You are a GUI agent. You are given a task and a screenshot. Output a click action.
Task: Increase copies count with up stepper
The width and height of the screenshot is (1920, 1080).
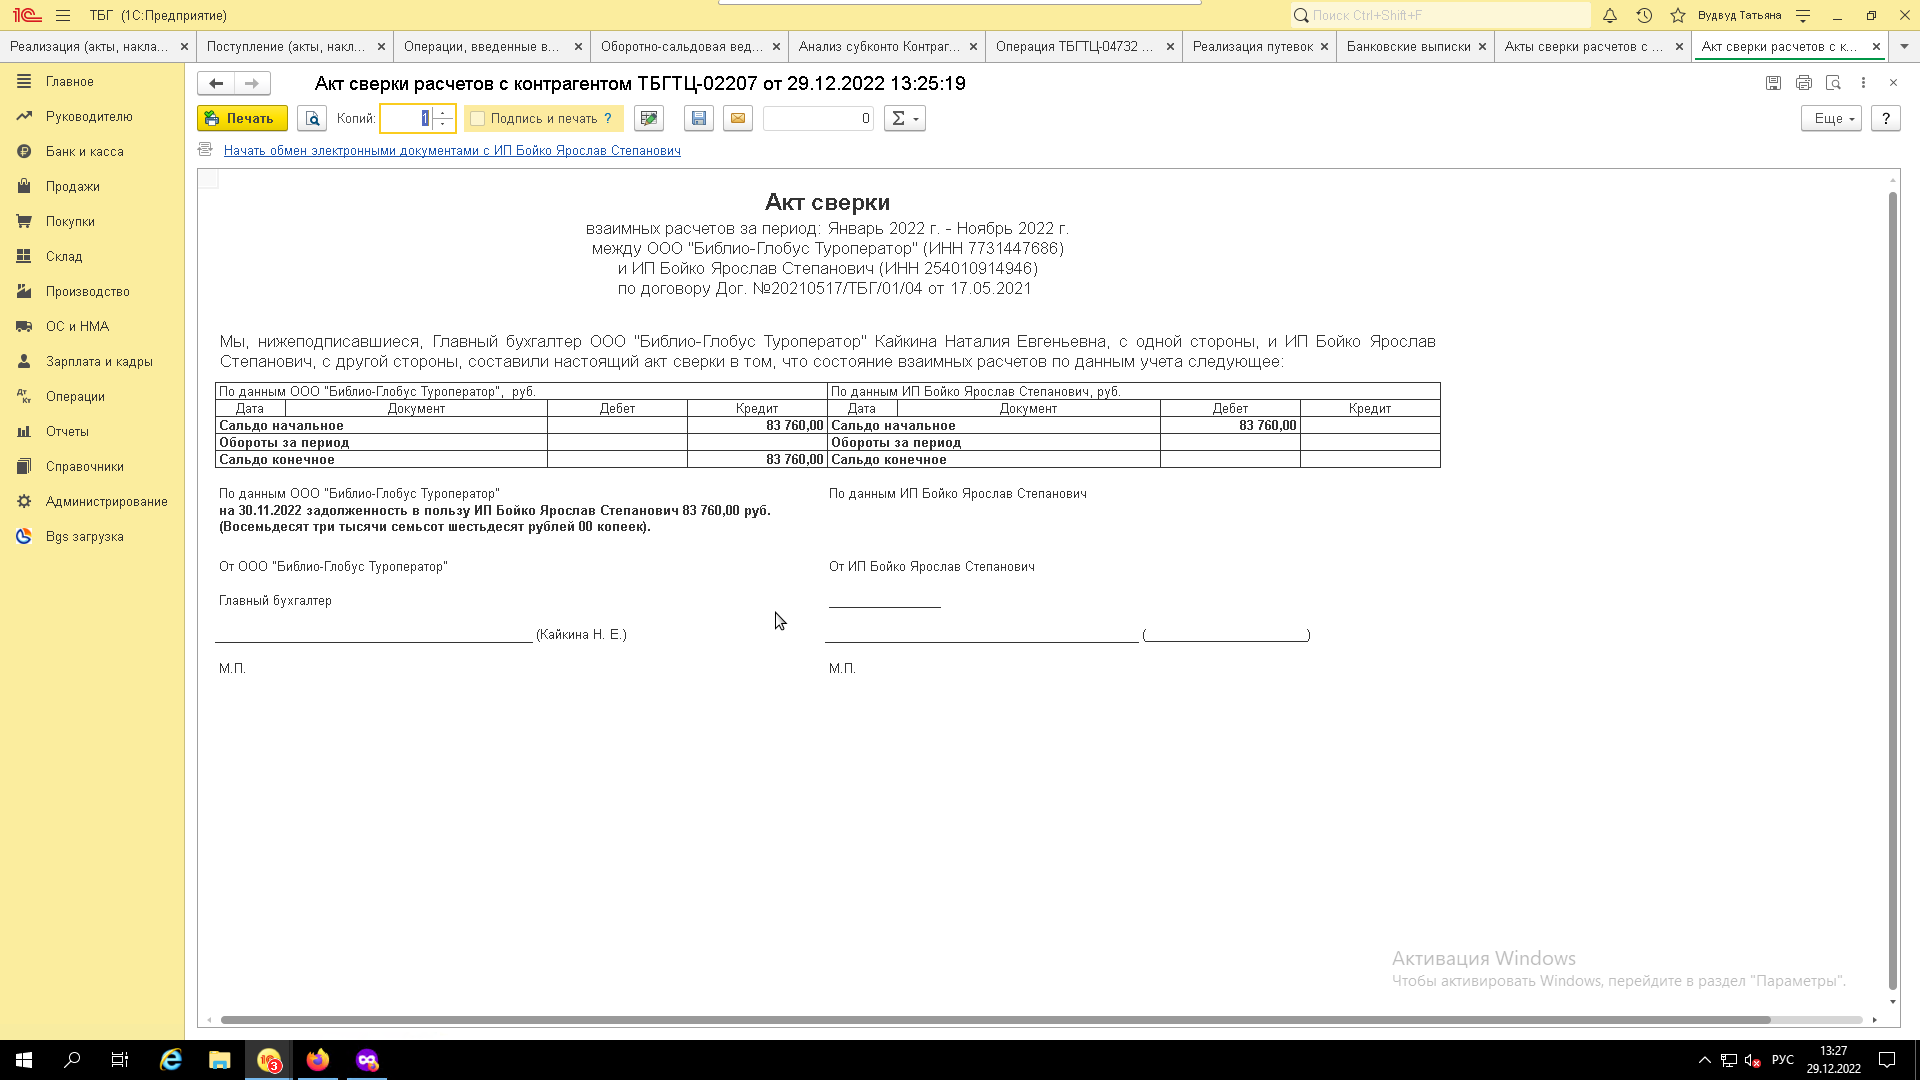tap(444, 112)
